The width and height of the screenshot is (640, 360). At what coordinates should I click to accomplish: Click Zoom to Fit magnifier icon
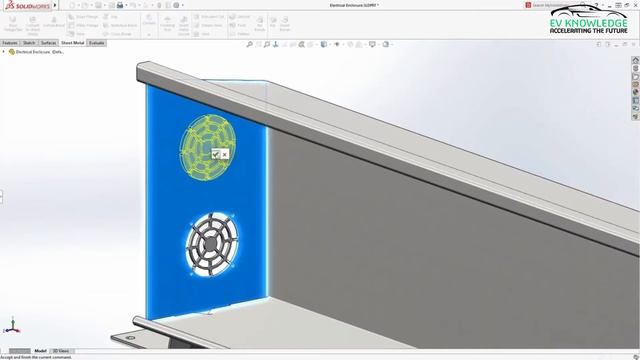[249, 44]
